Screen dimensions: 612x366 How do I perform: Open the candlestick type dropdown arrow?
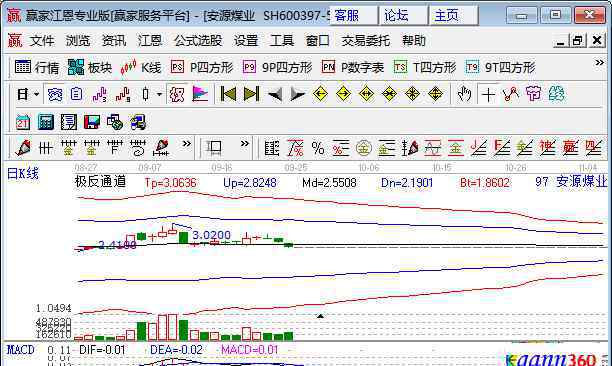click(159, 94)
